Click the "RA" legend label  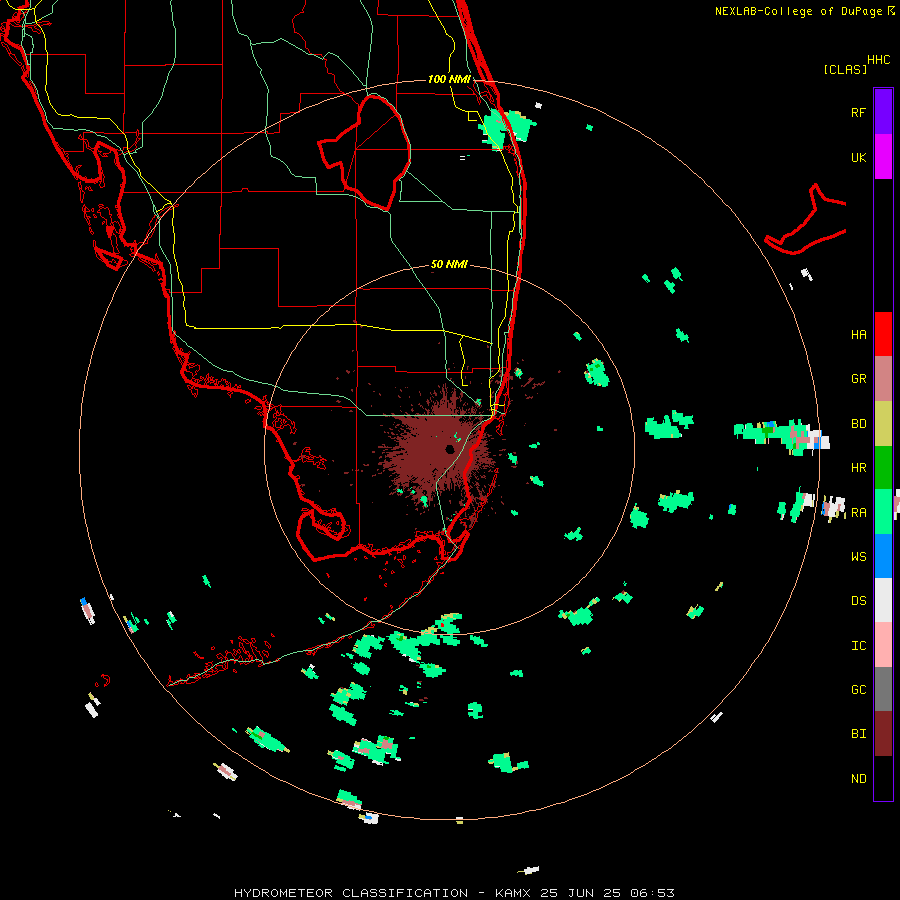pos(858,513)
